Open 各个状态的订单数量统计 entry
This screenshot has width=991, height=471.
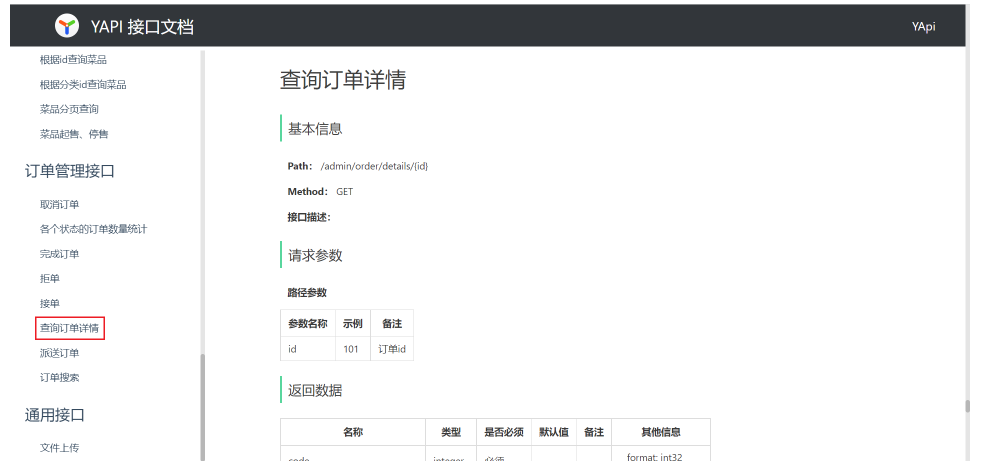(x=94, y=229)
